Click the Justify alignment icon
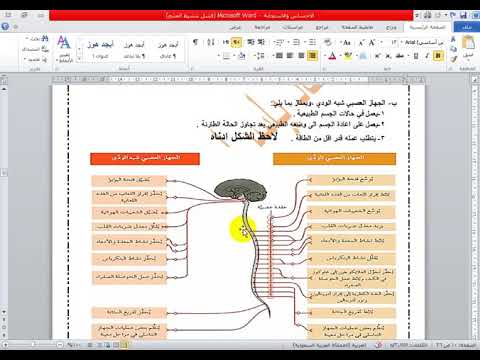Viewport: 480px width, 360px height. click(279, 55)
